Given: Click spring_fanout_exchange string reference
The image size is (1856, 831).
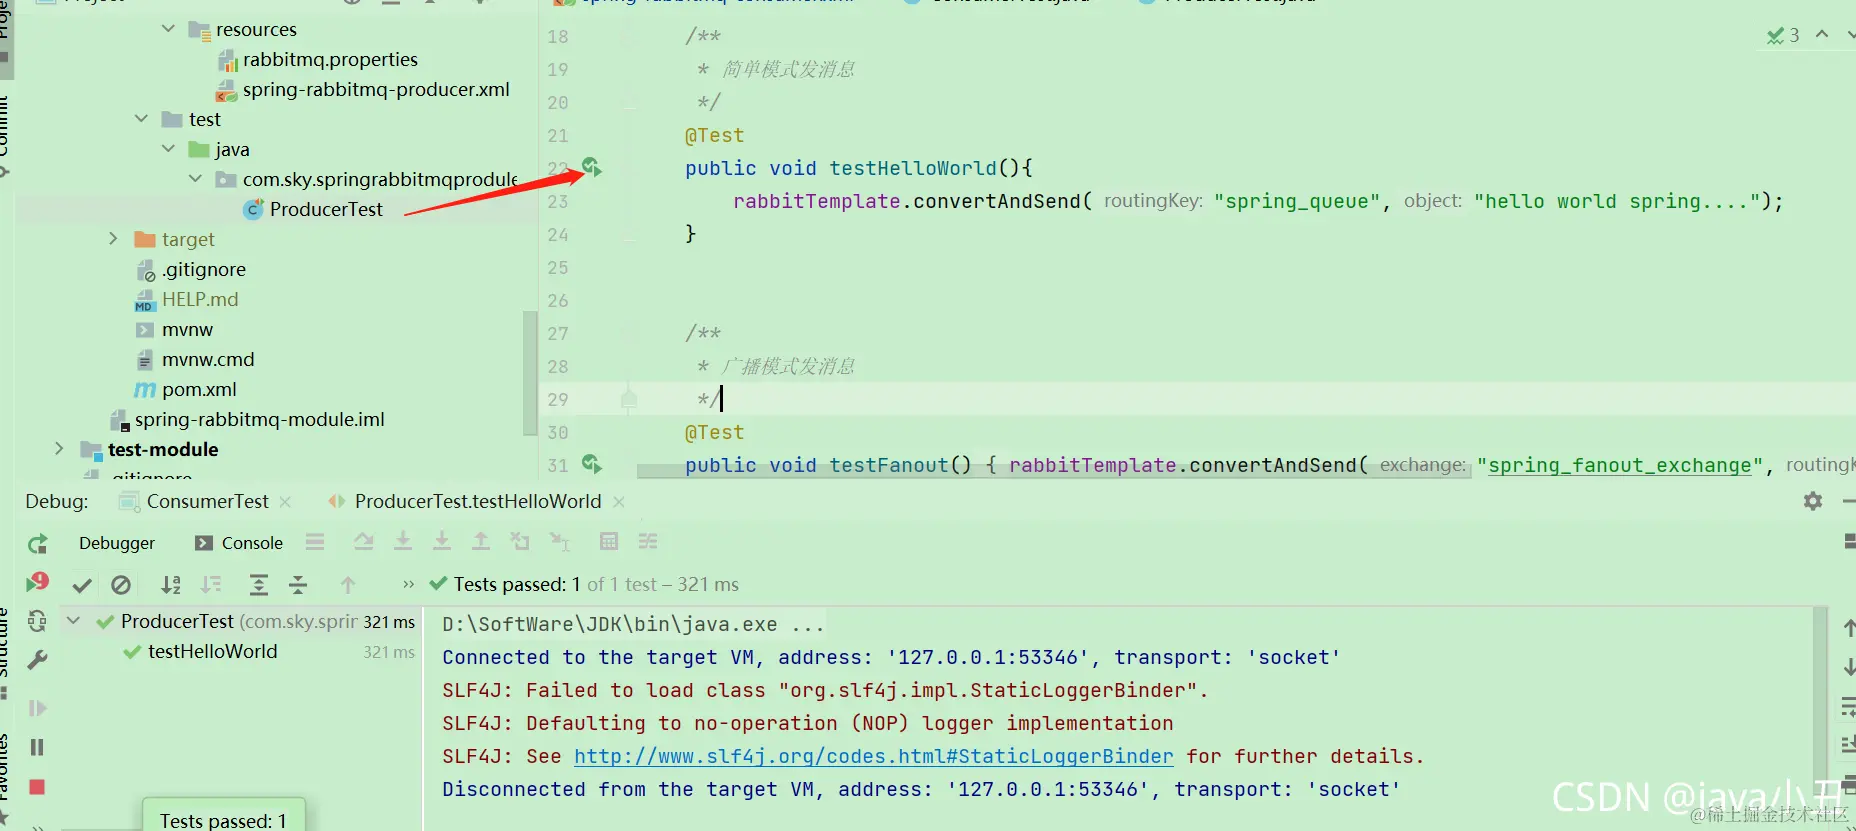Looking at the screenshot, I should pyautogui.click(x=1619, y=465).
